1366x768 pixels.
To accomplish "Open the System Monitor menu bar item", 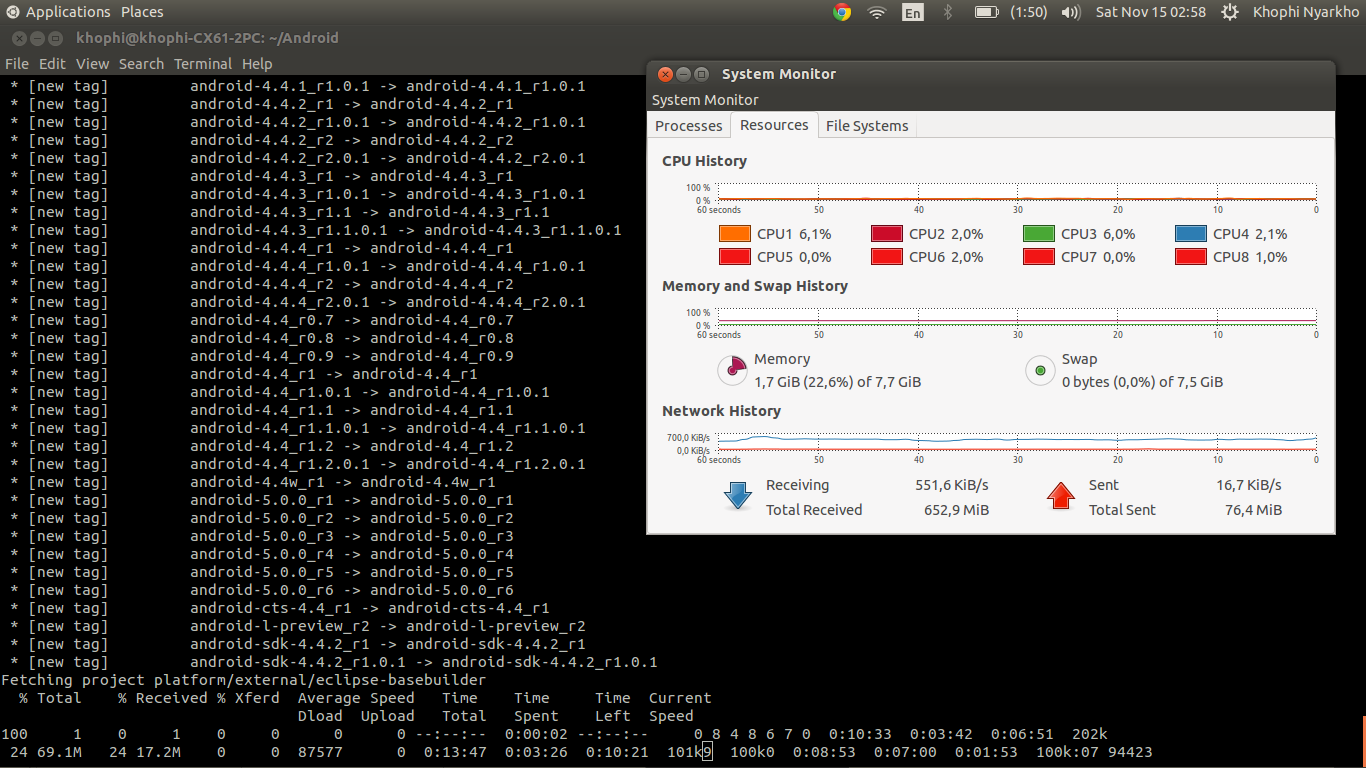I will (x=705, y=100).
